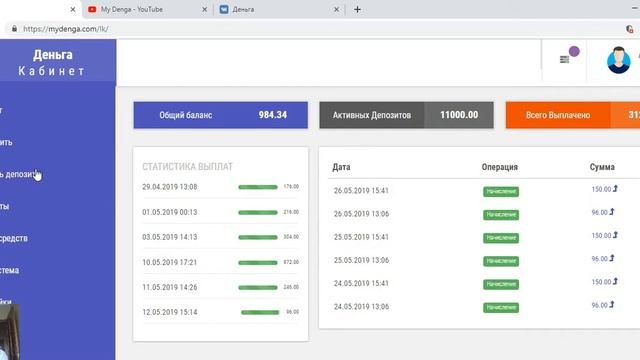Switch to the Деньга browser tab
This screenshot has height=360, width=640.
pos(279,9)
